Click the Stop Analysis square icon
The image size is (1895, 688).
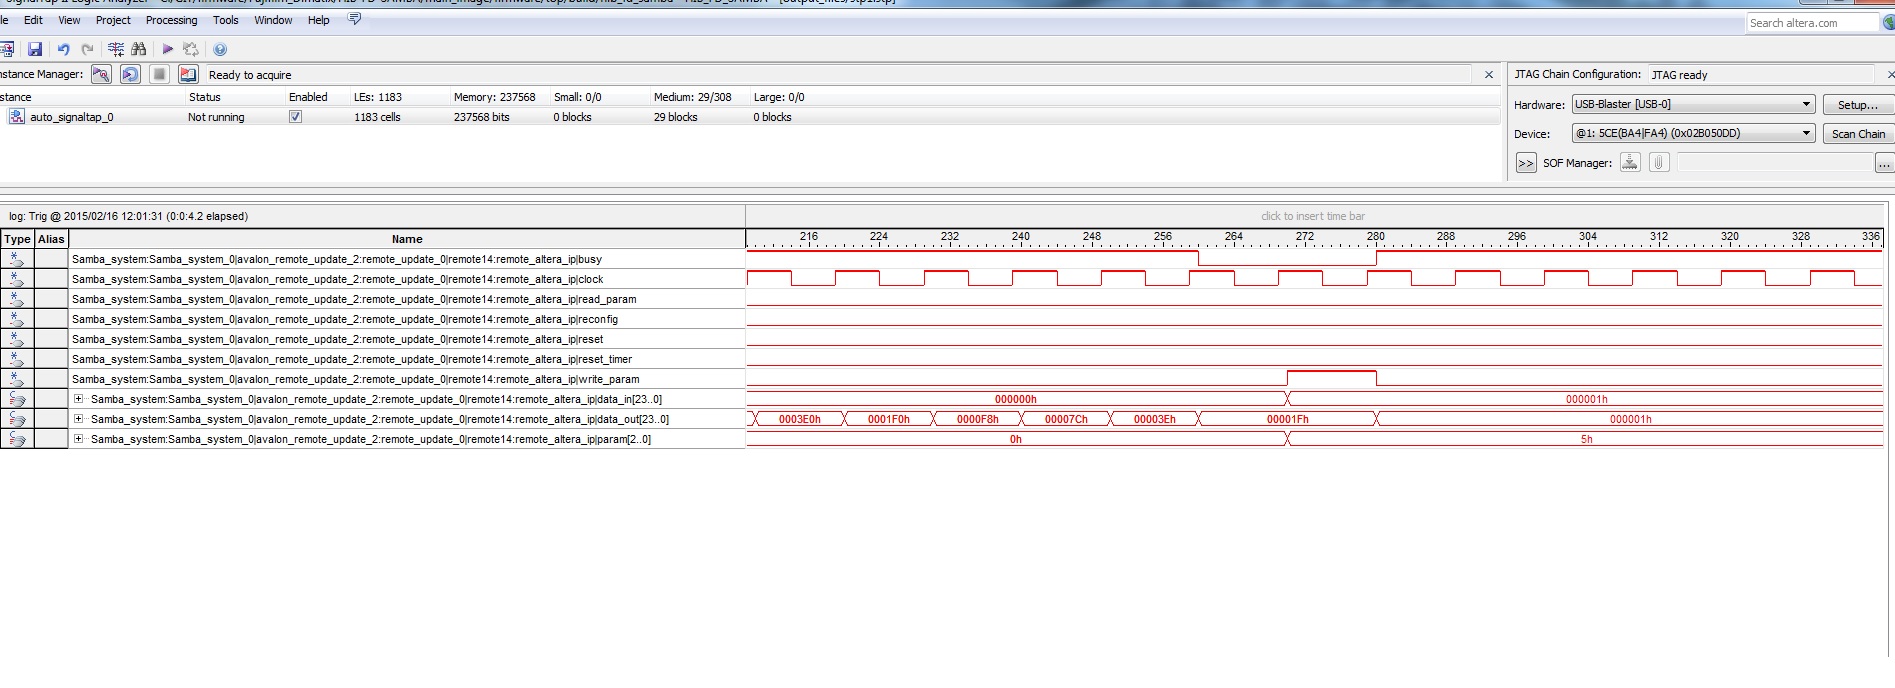(x=159, y=74)
